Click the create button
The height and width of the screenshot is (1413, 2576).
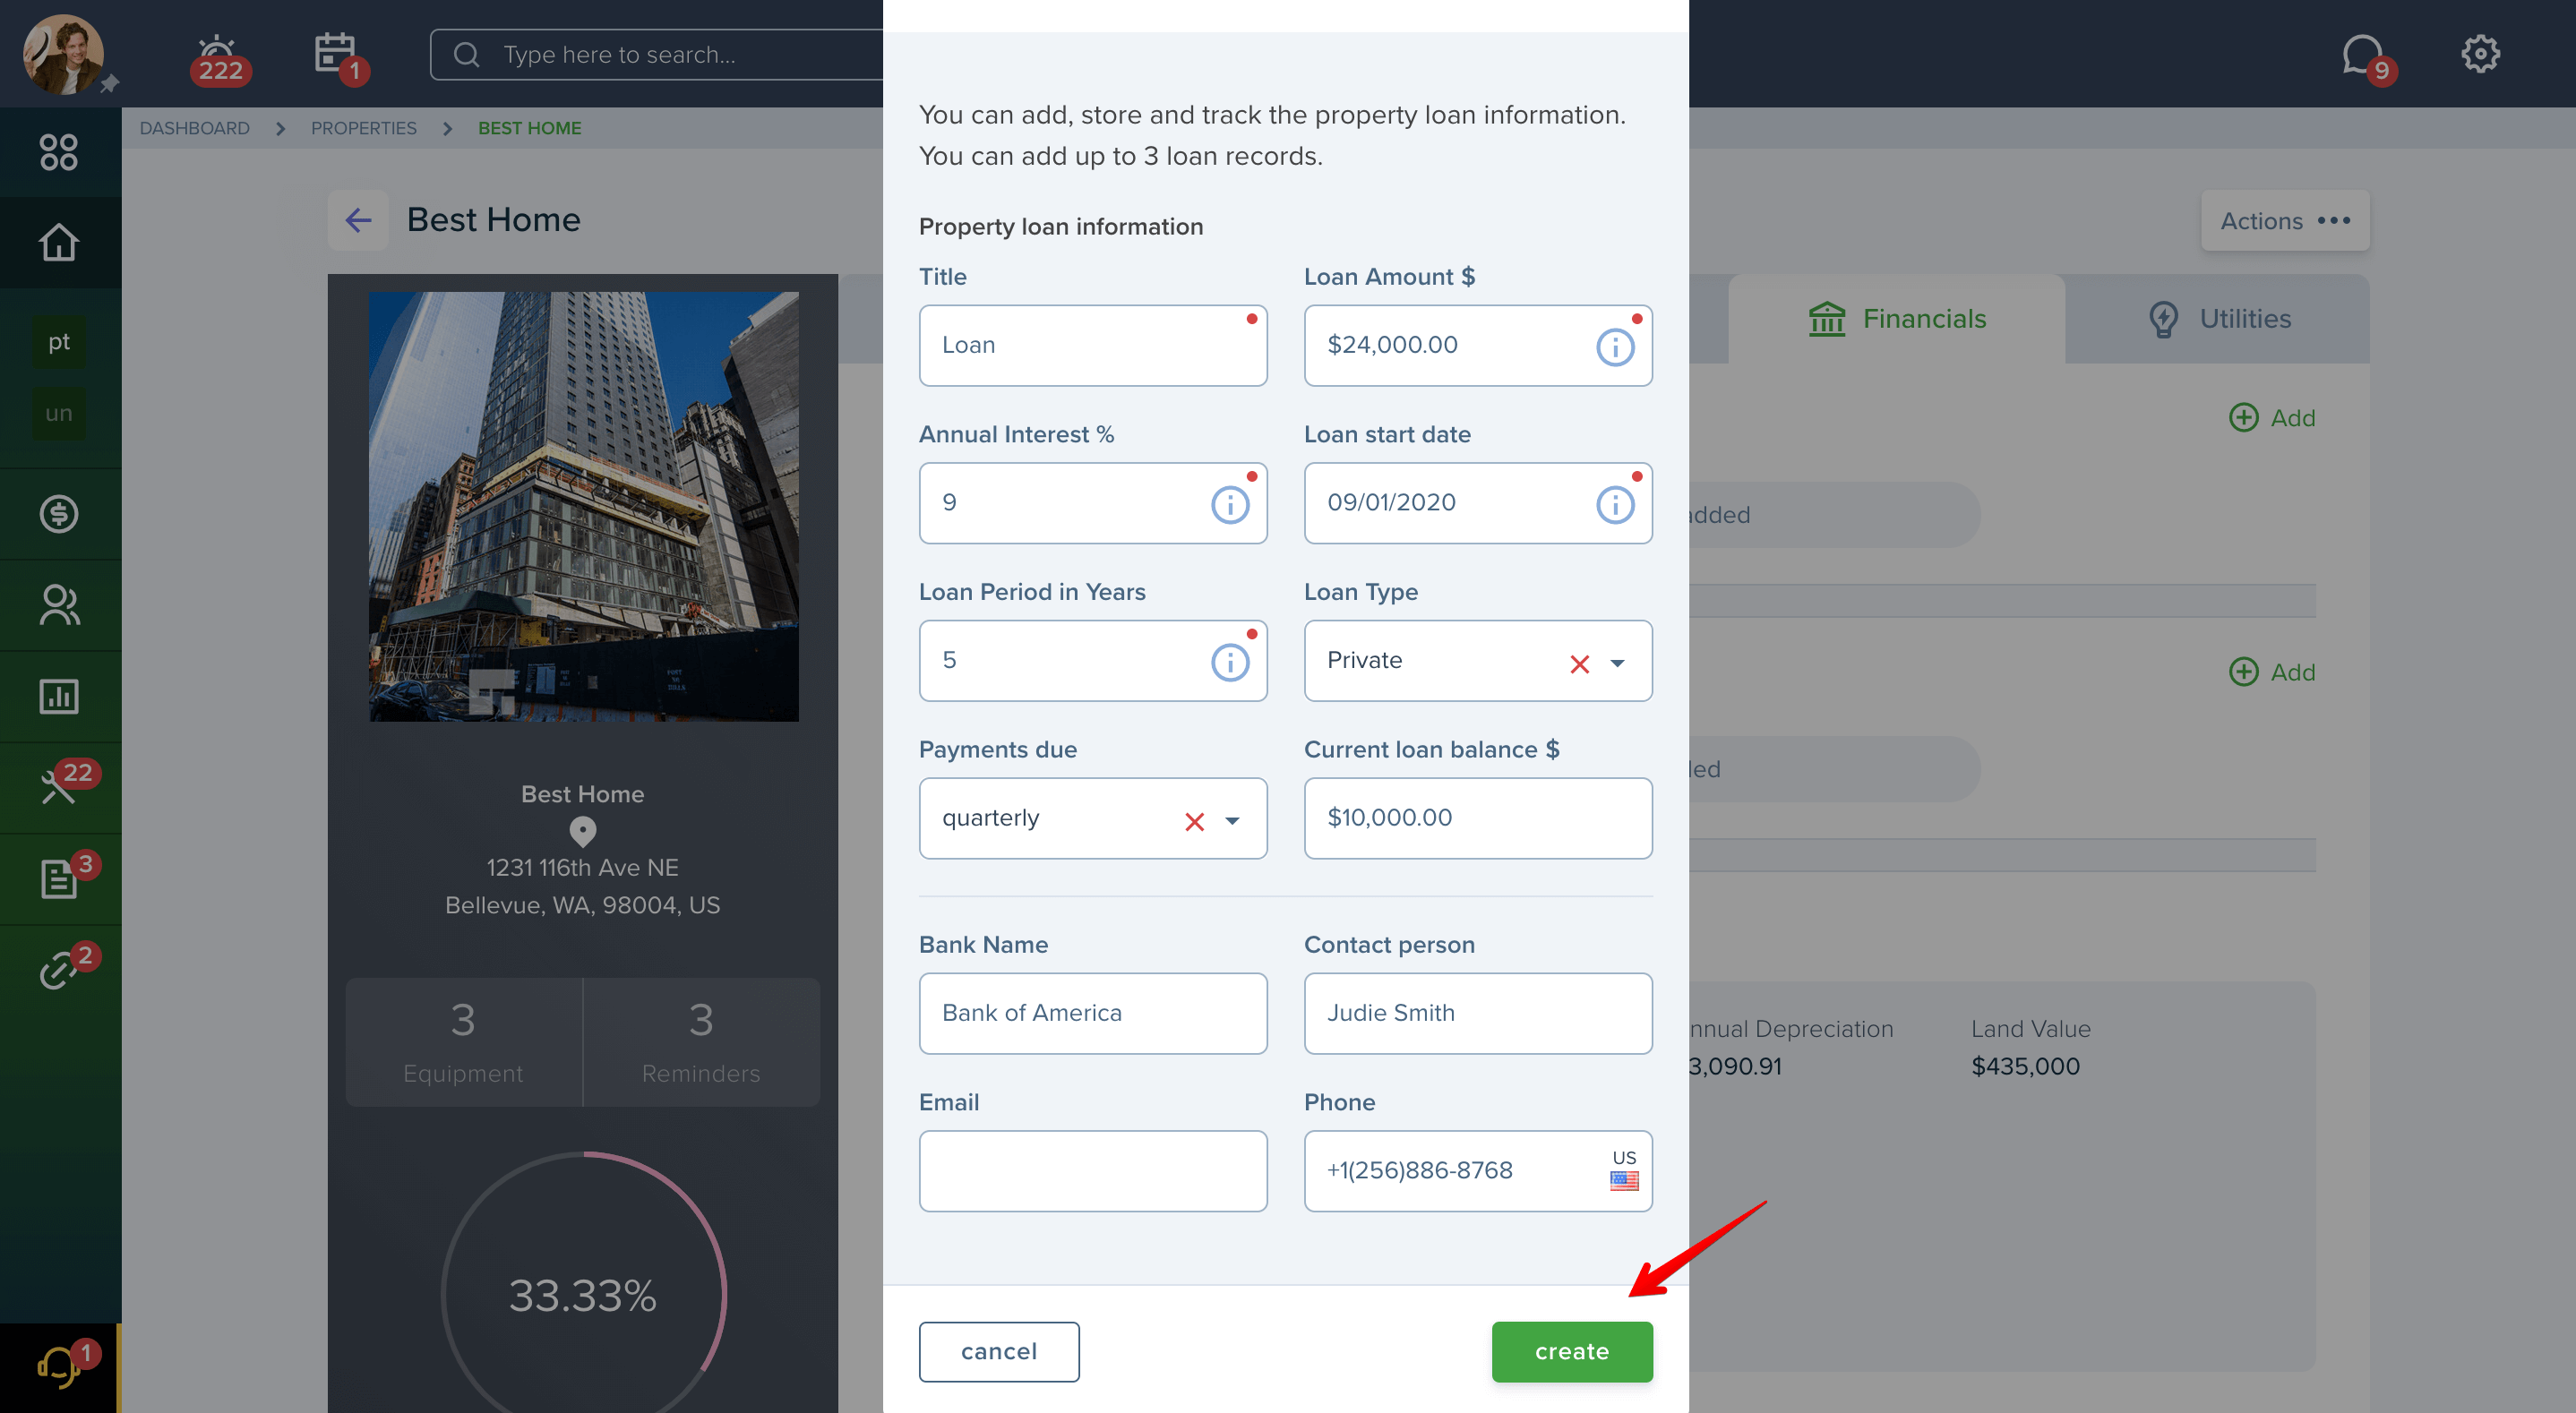pyautogui.click(x=1571, y=1351)
